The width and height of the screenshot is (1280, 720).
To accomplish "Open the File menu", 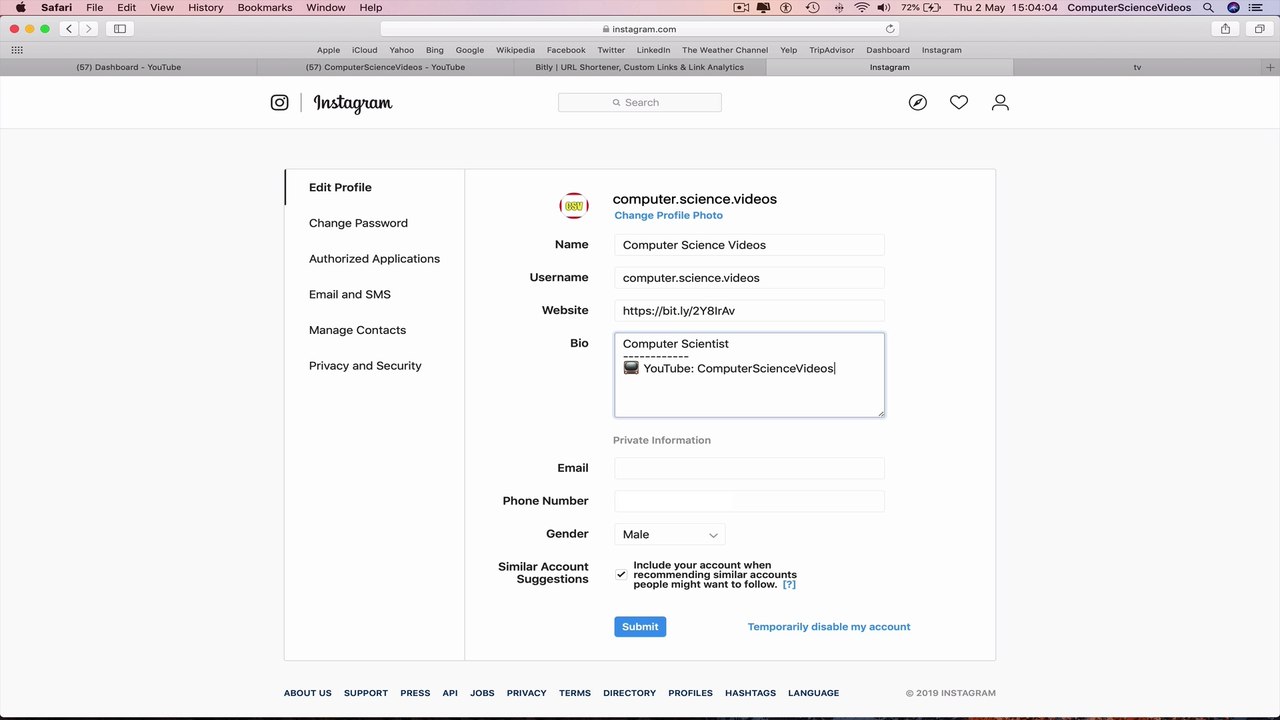I will 94,7.
